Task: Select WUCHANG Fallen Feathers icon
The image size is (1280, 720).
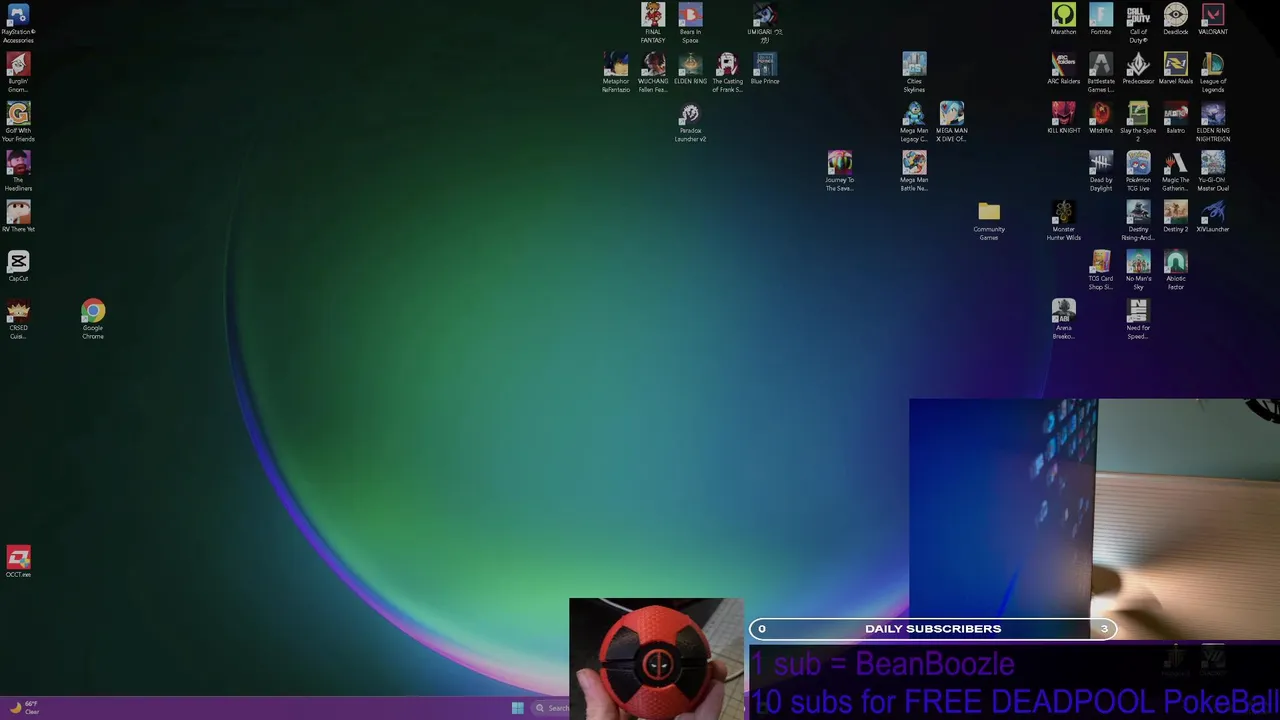Action: [653, 73]
